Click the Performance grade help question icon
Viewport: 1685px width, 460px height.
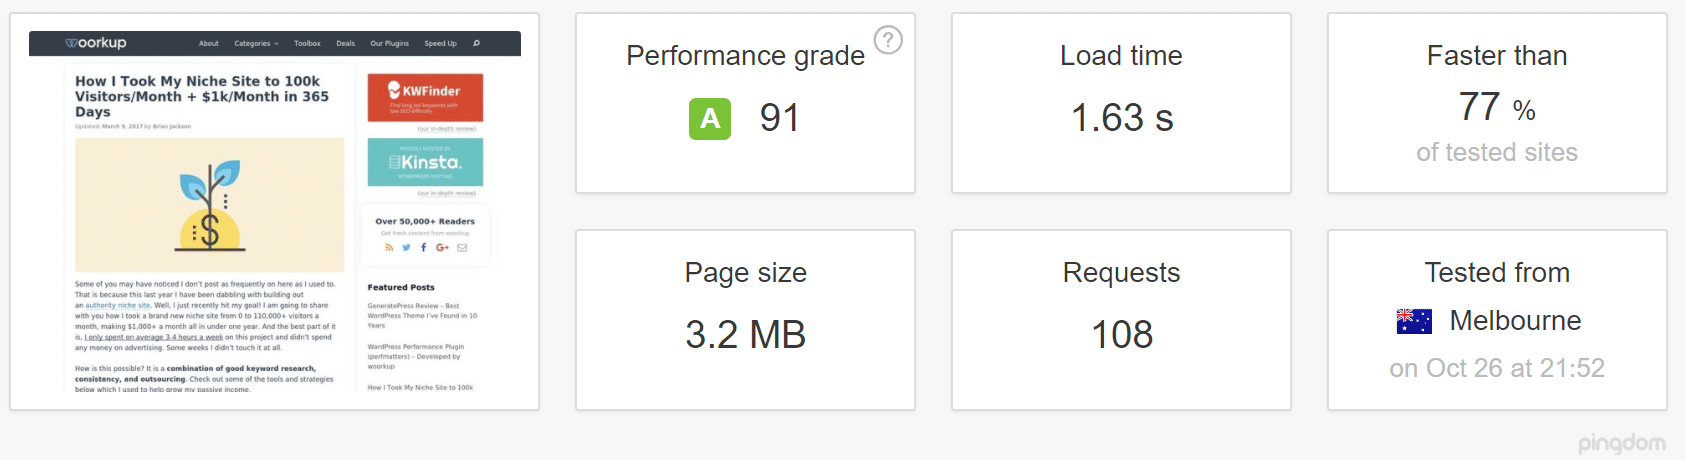tap(888, 40)
